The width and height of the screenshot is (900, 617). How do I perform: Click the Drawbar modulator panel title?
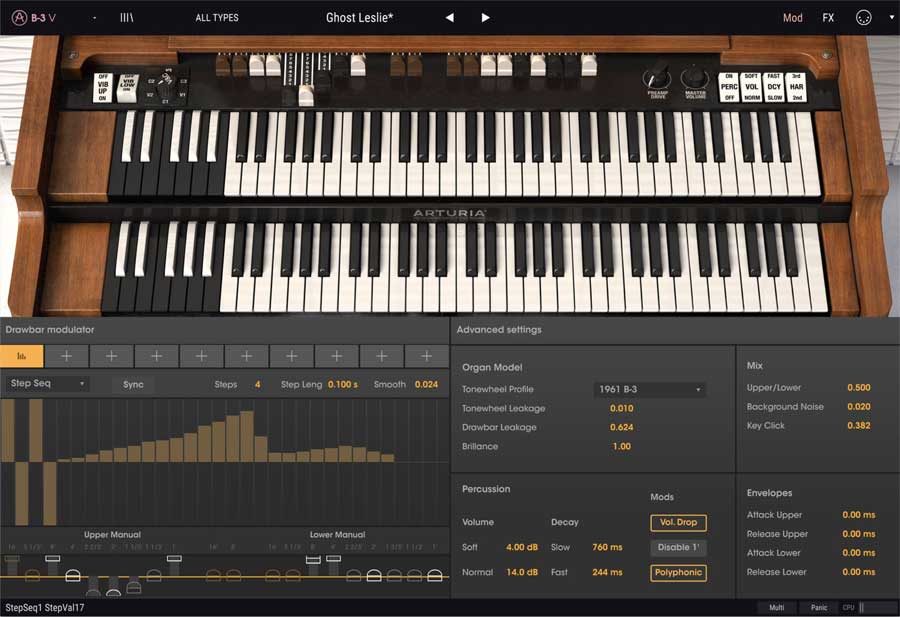50,330
